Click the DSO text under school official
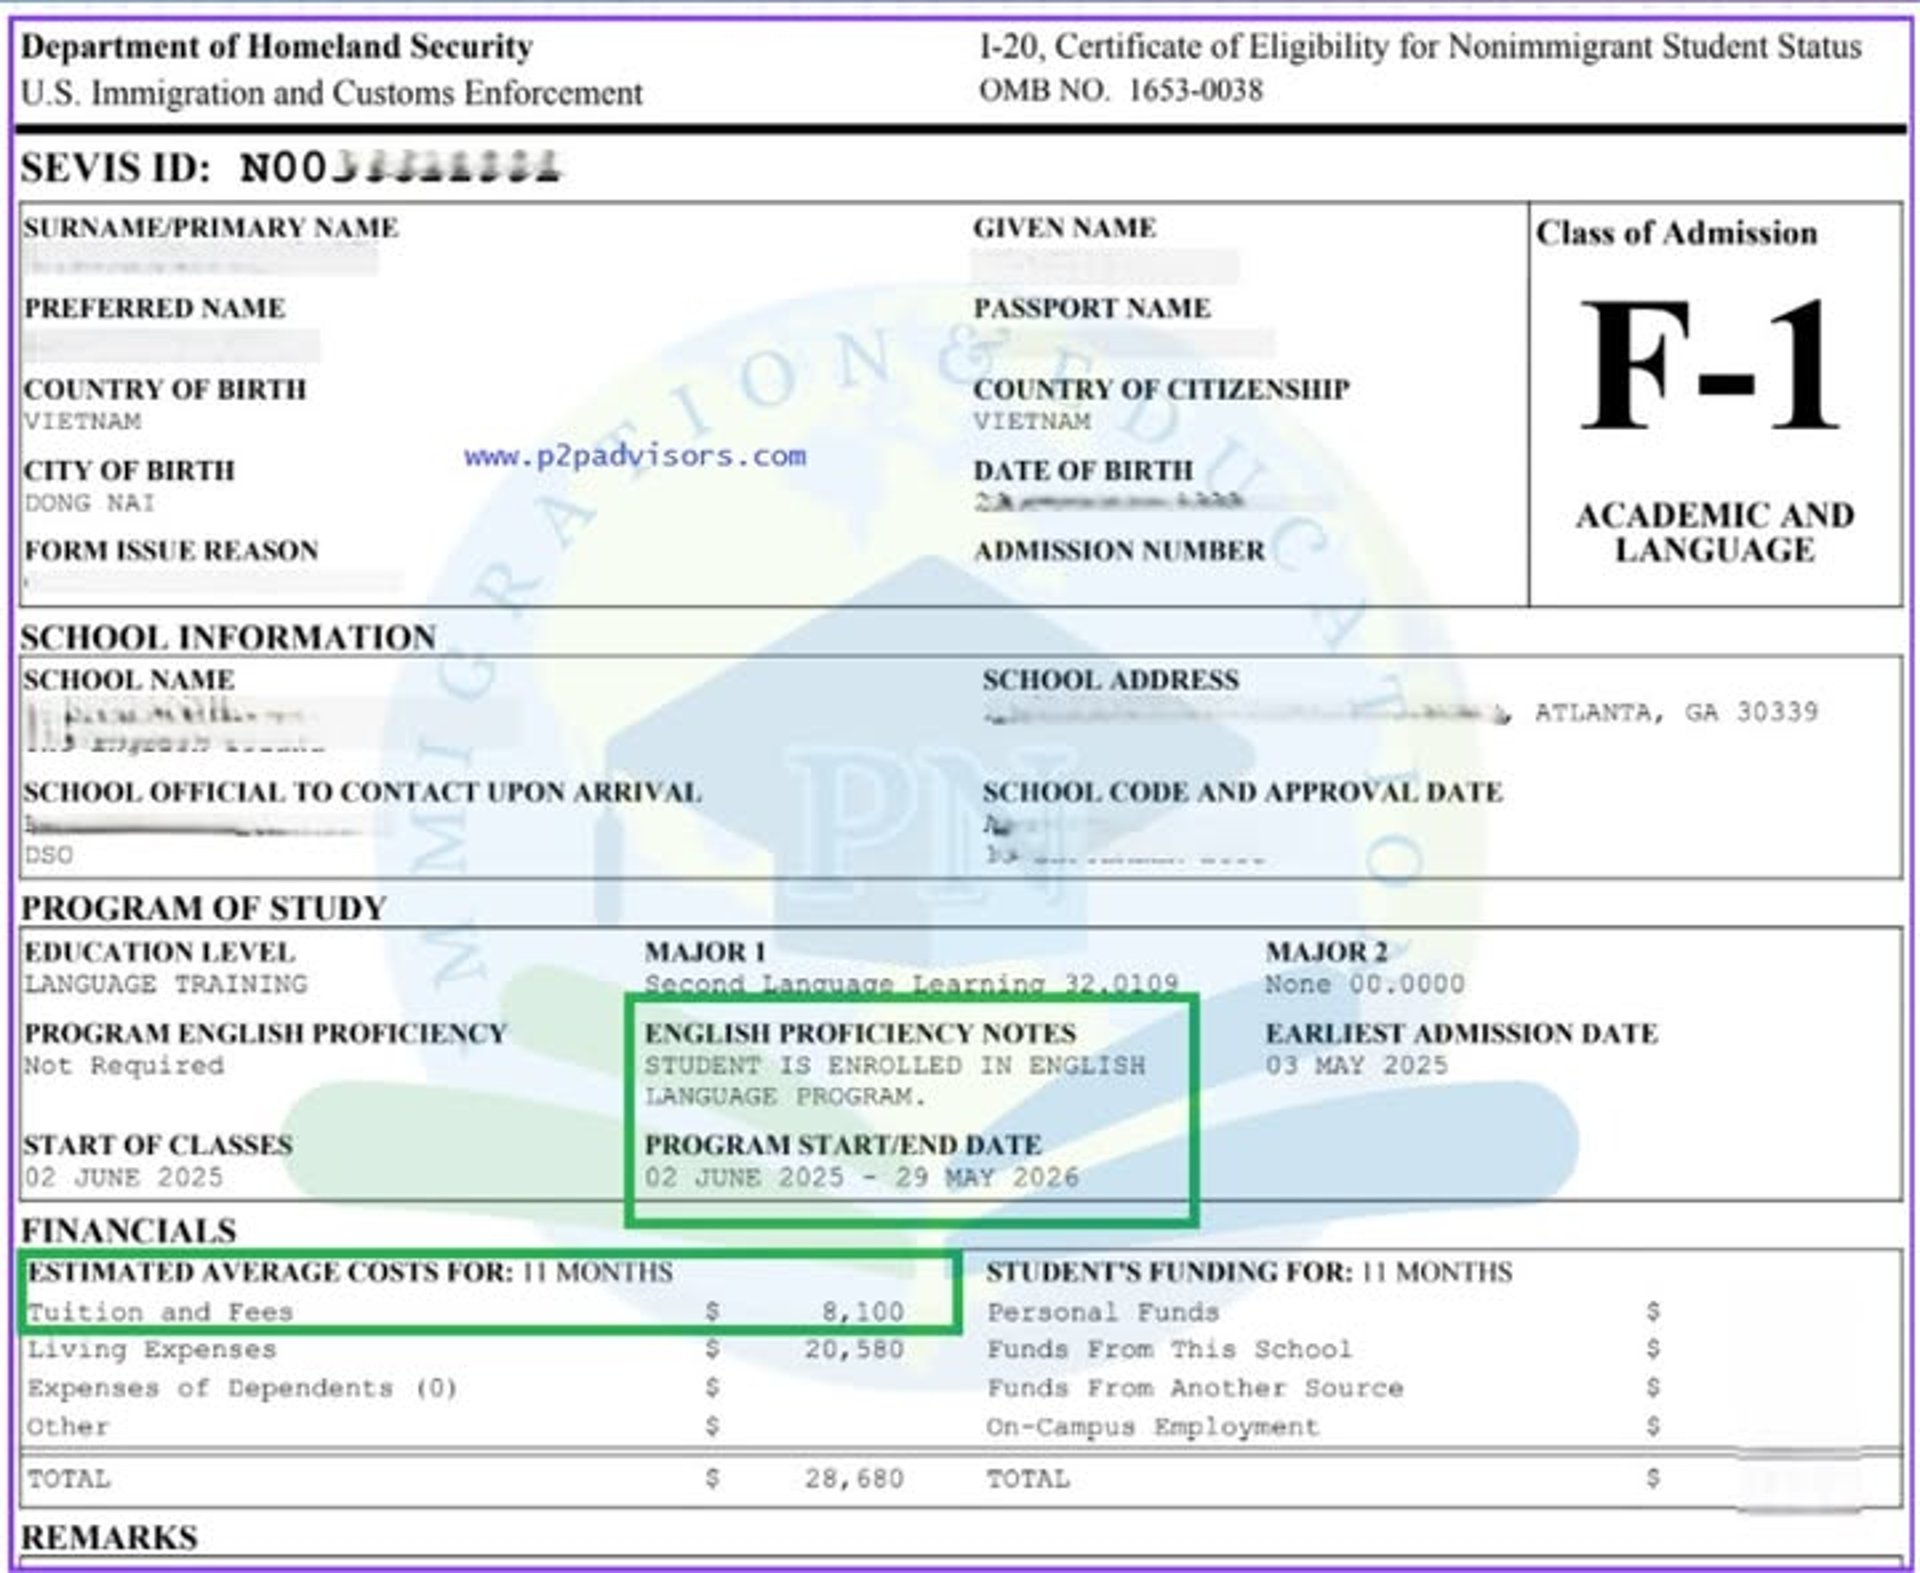This screenshot has width=1920, height=1573. (49, 855)
